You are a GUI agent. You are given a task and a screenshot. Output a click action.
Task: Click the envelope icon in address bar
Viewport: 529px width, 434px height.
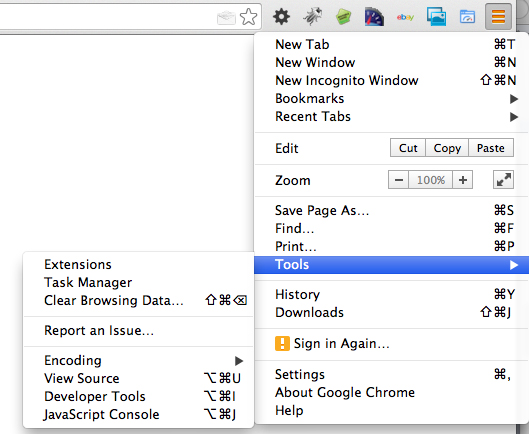click(x=226, y=18)
